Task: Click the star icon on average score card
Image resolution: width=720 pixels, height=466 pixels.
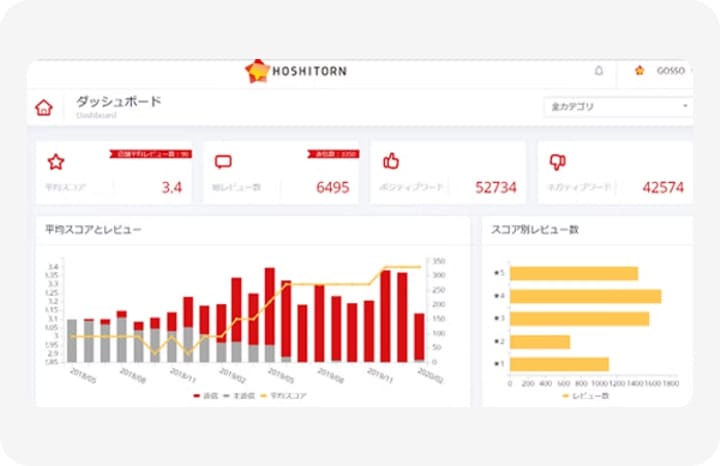Action: (x=56, y=161)
